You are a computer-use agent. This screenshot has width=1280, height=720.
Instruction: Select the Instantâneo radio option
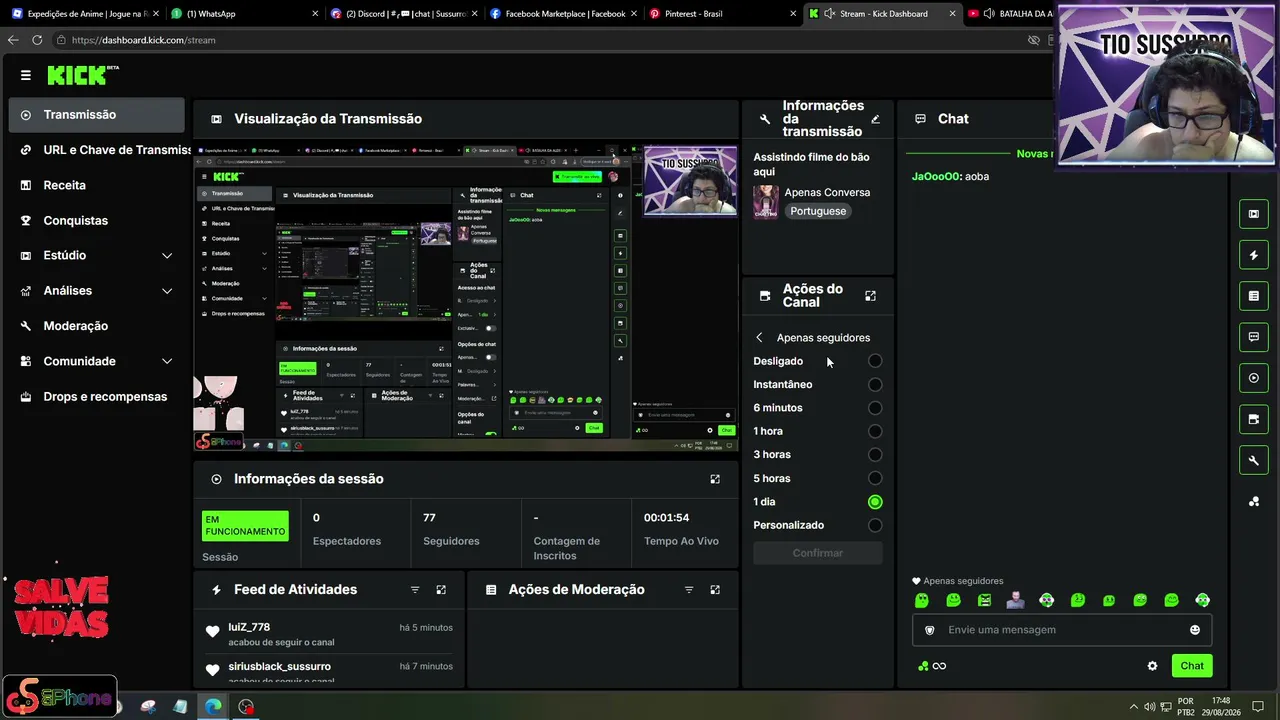click(x=875, y=384)
